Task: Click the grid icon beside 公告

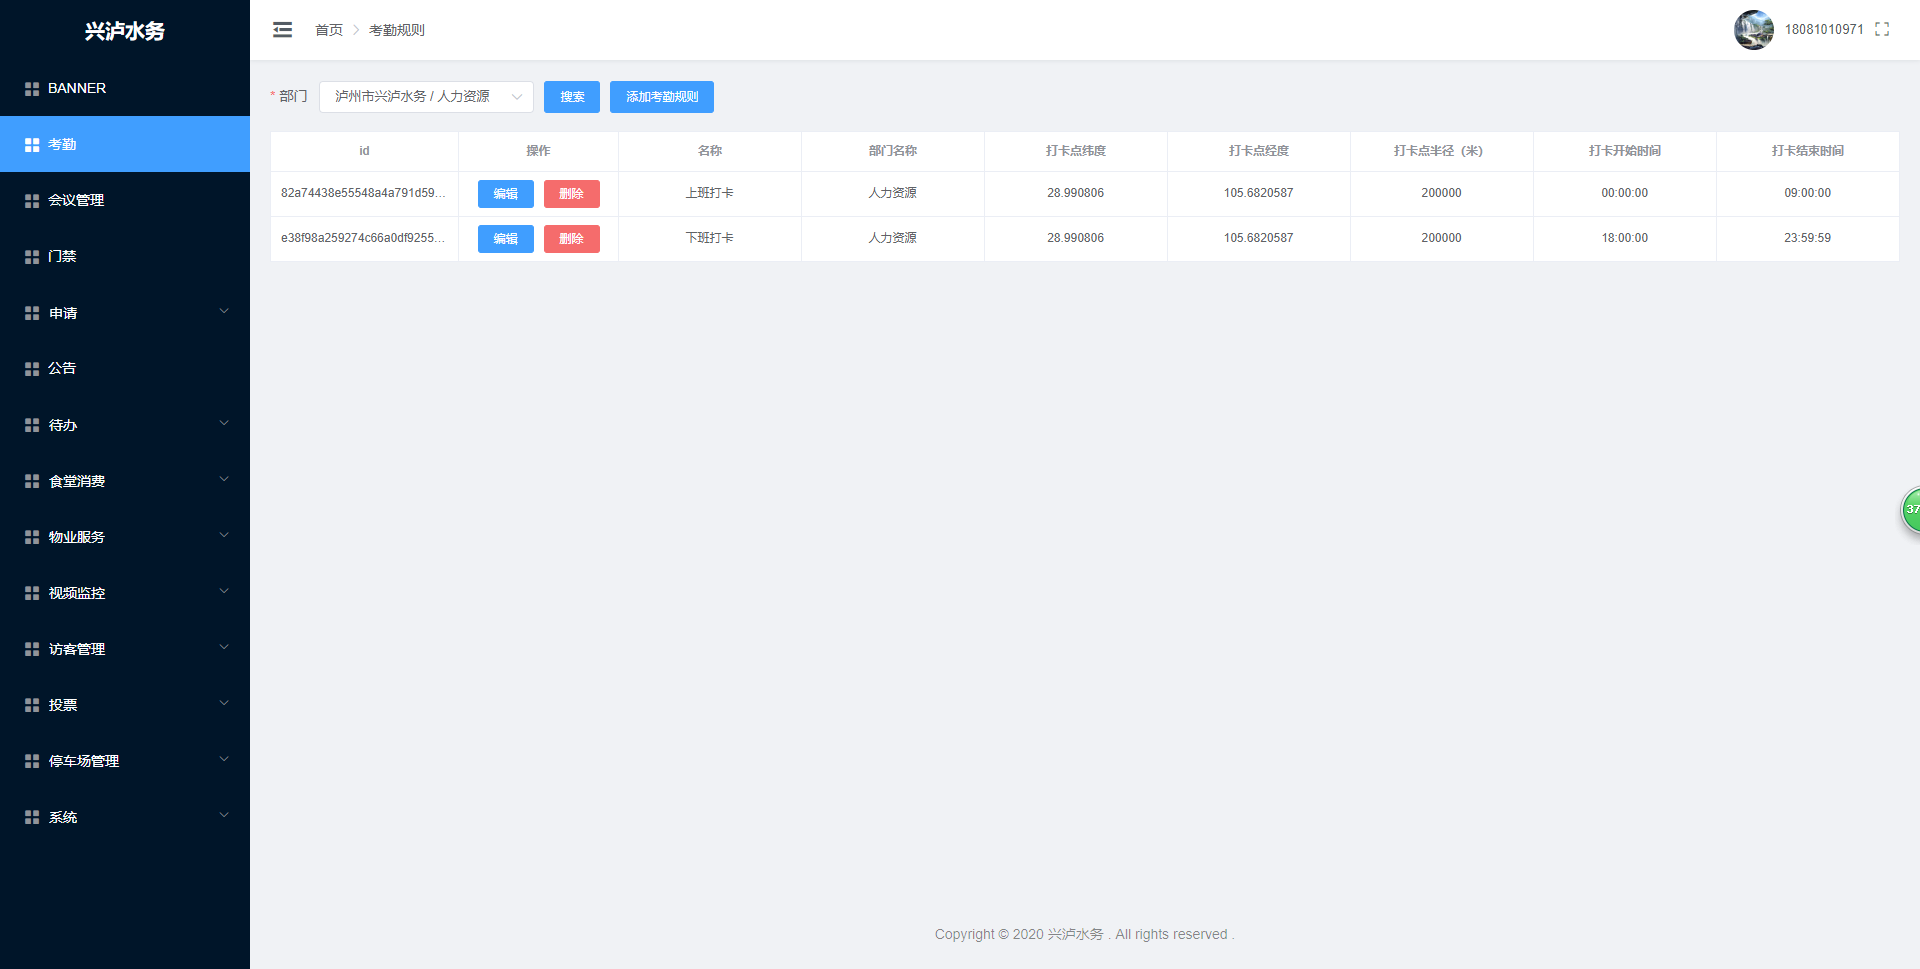Action: 32,369
